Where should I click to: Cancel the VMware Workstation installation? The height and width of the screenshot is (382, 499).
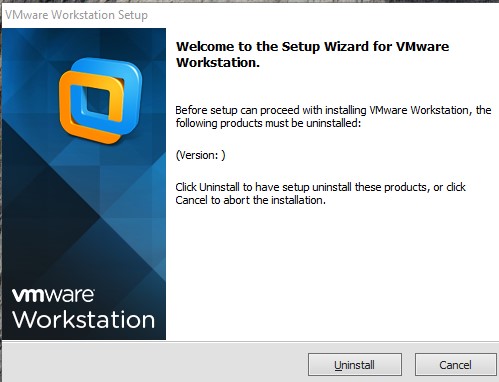pyautogui.click(x=455, y=365)
